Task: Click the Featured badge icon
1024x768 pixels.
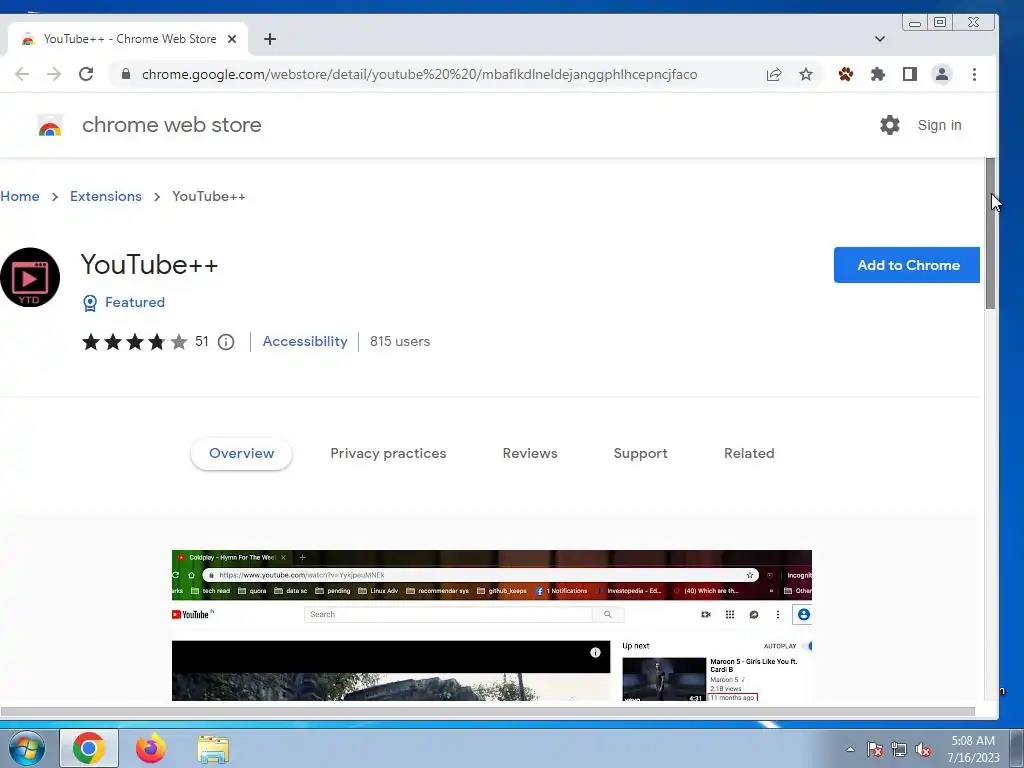Action: (90, 303)
